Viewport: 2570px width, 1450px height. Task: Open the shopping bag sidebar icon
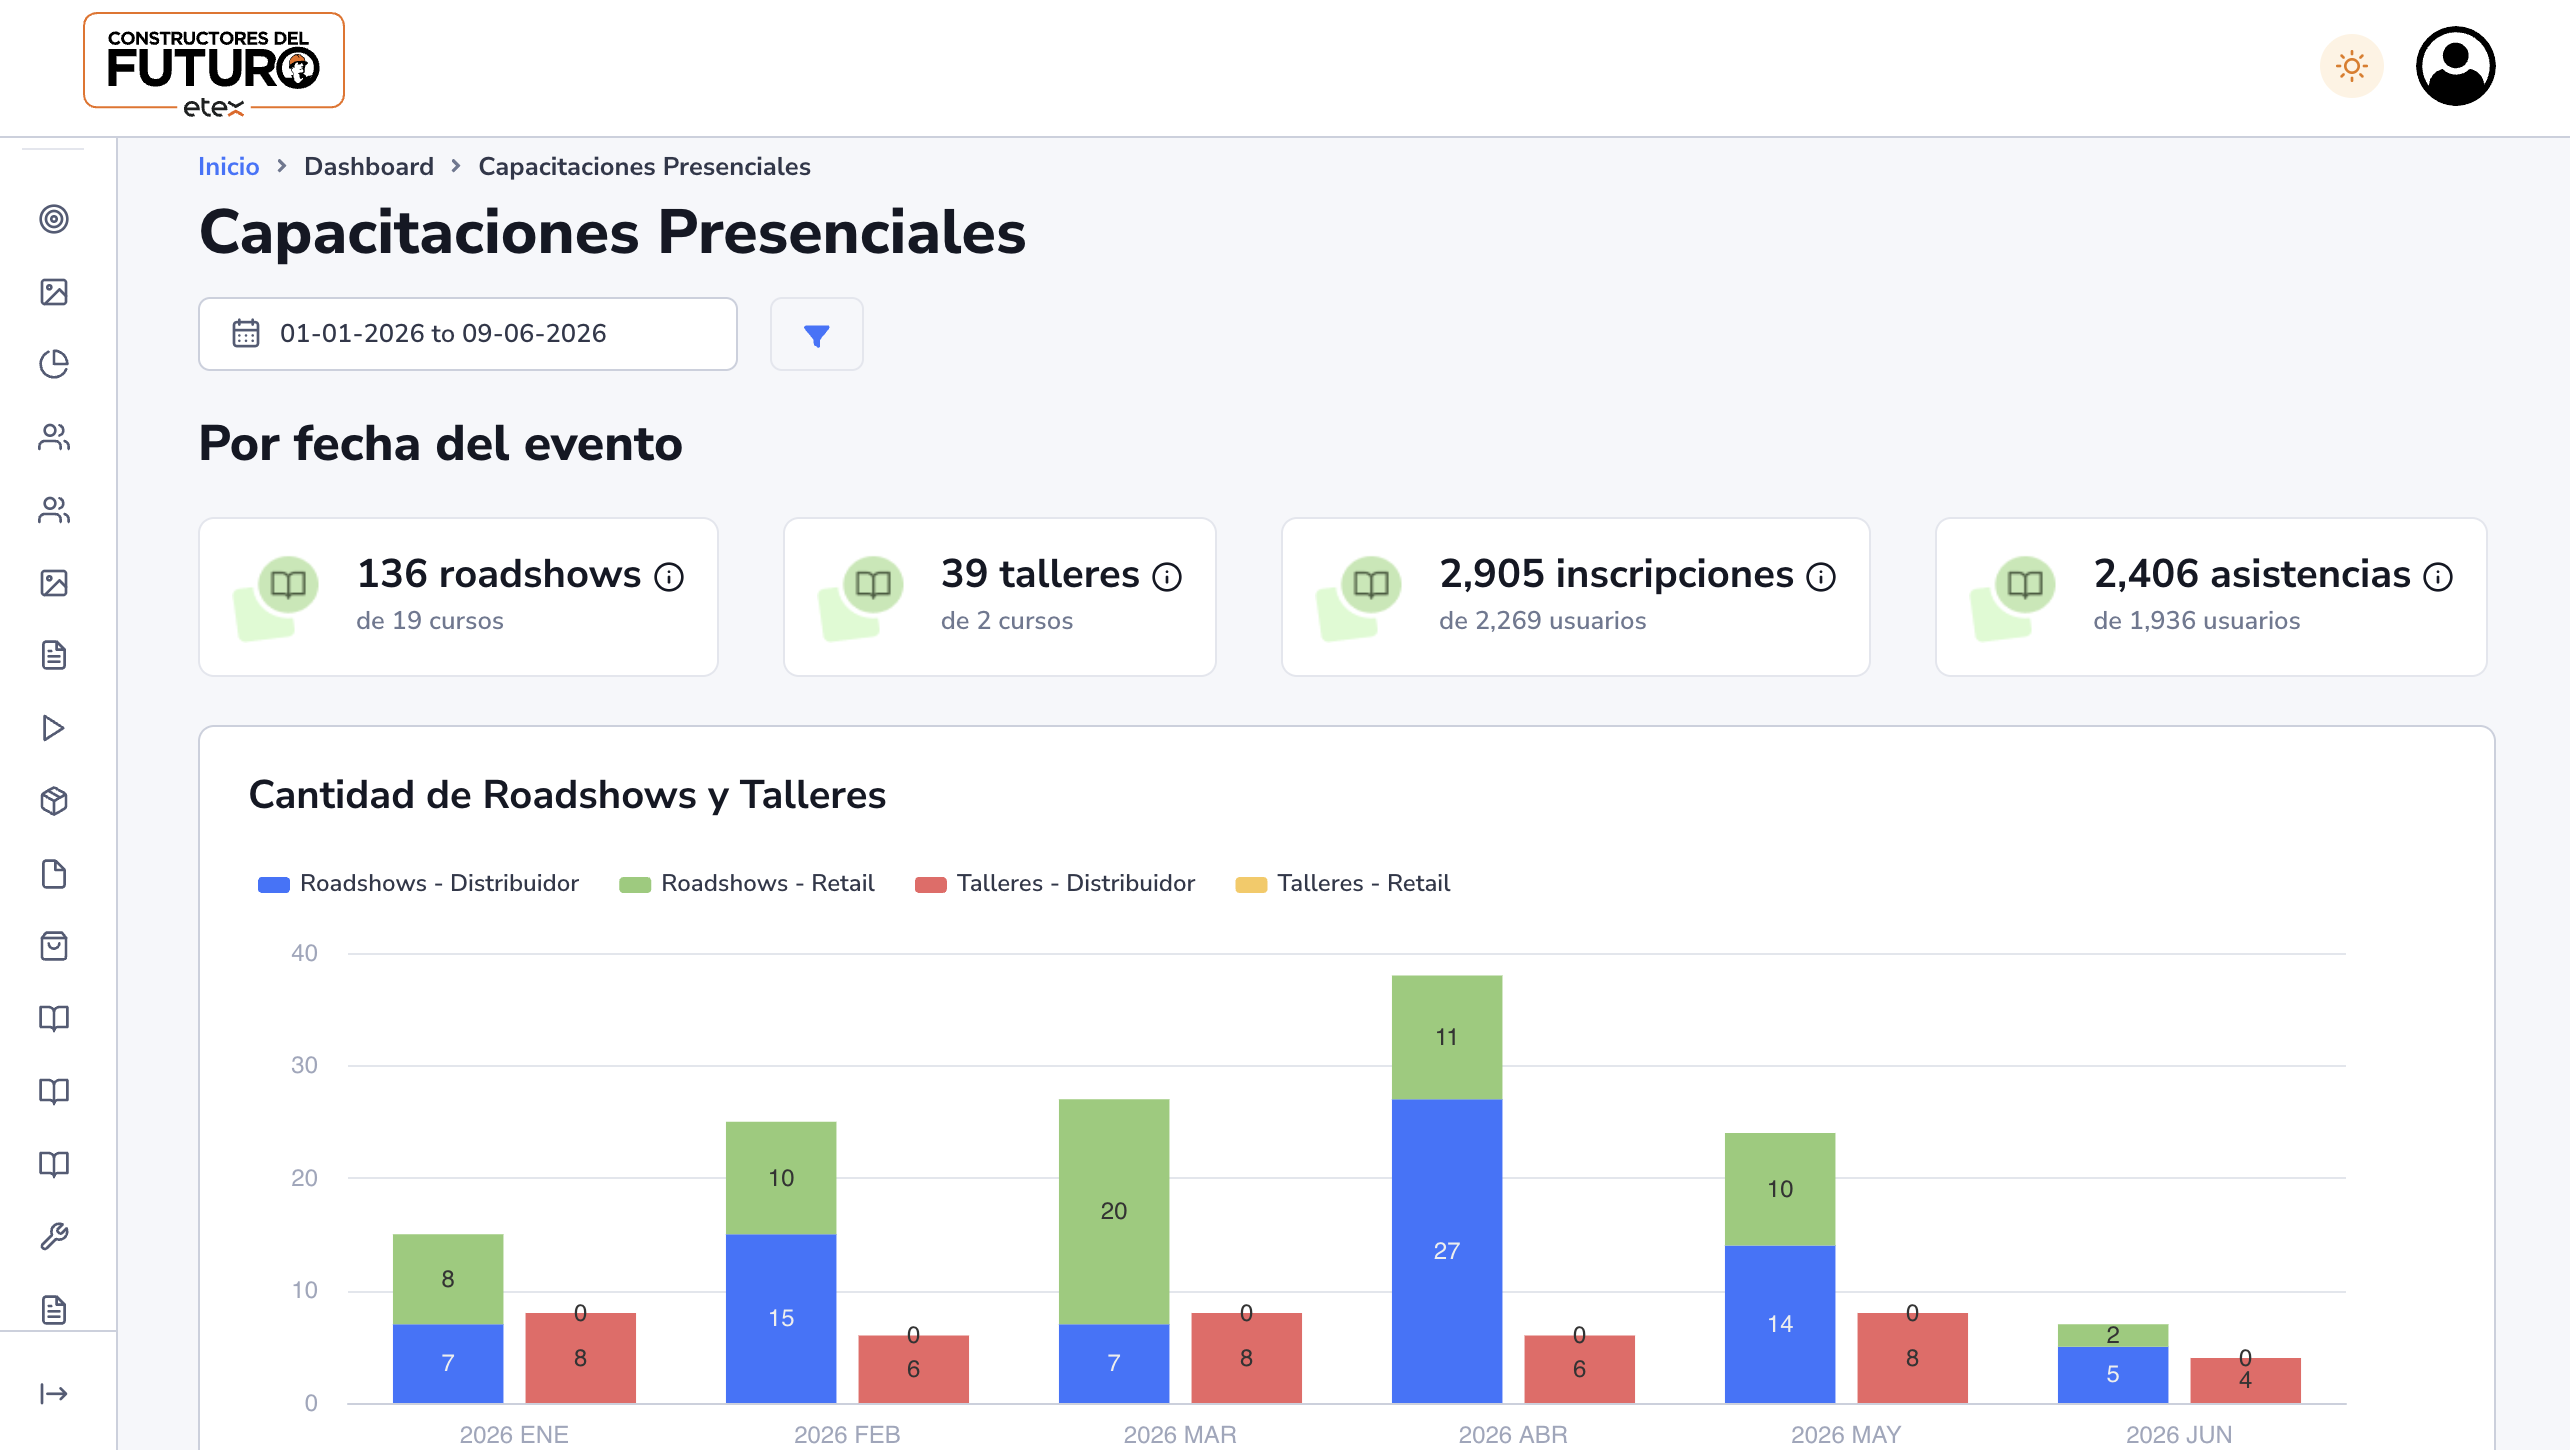click(x=54, y=946)
